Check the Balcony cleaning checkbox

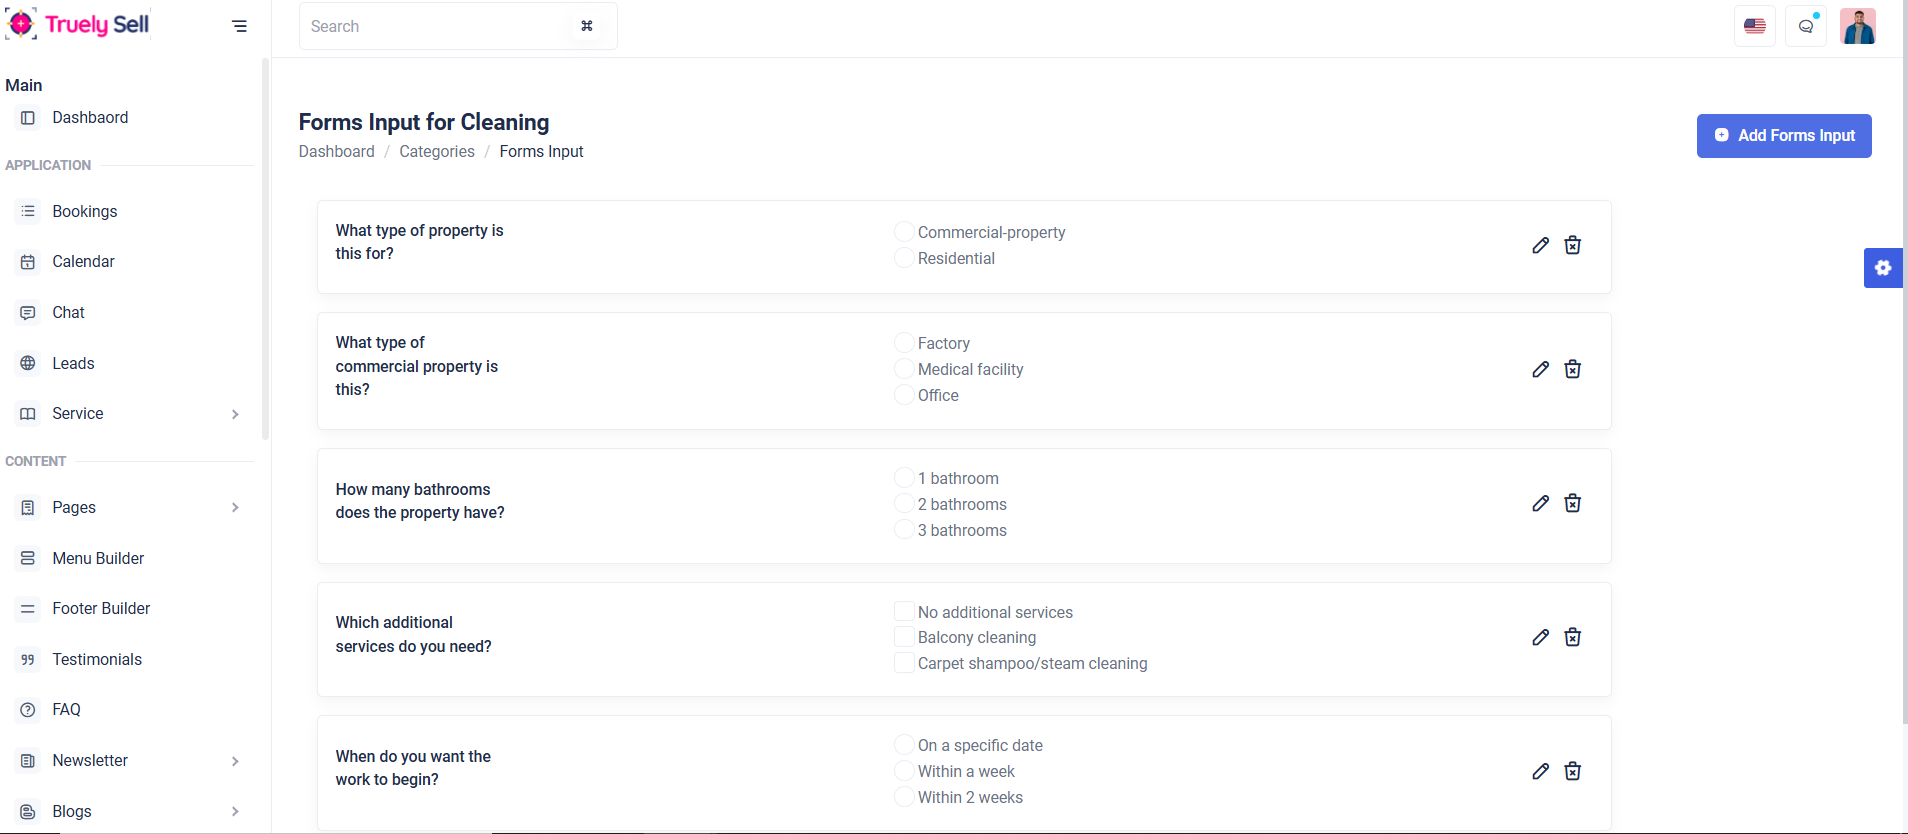pyautogui.click(x=904, y=637)
